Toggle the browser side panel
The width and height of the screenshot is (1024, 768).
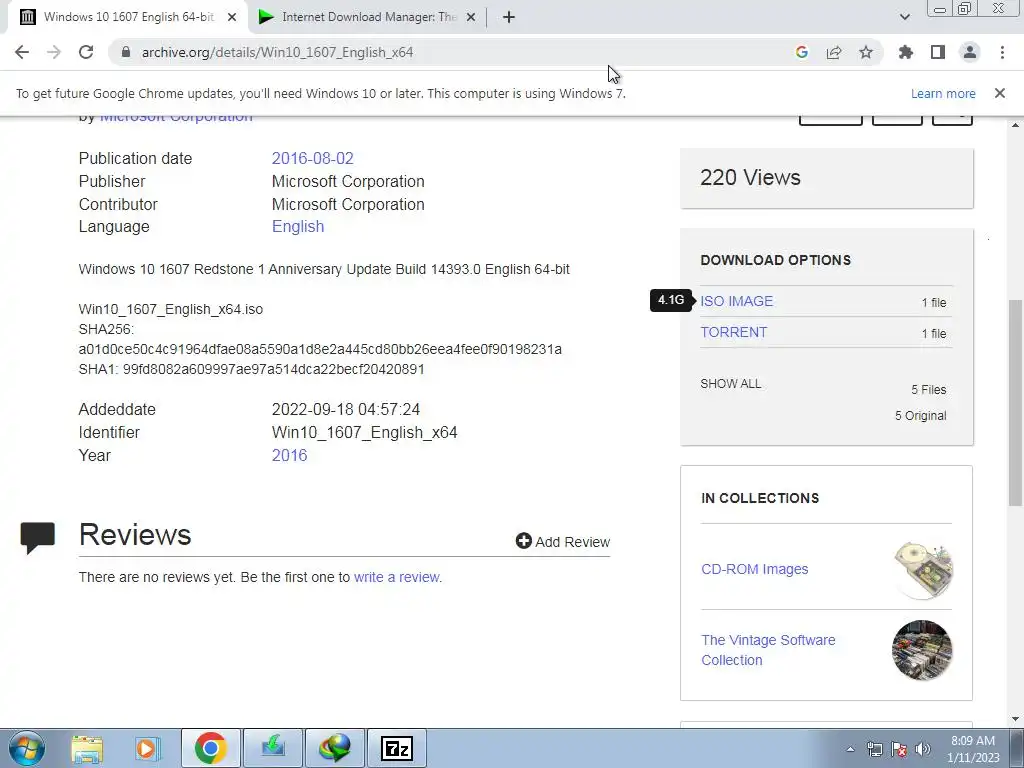pos(938,52)
